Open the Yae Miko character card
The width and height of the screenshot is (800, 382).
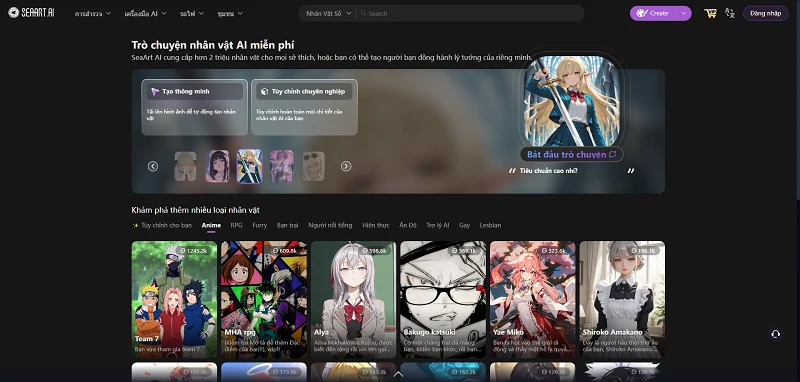click(x=533, y=299)
